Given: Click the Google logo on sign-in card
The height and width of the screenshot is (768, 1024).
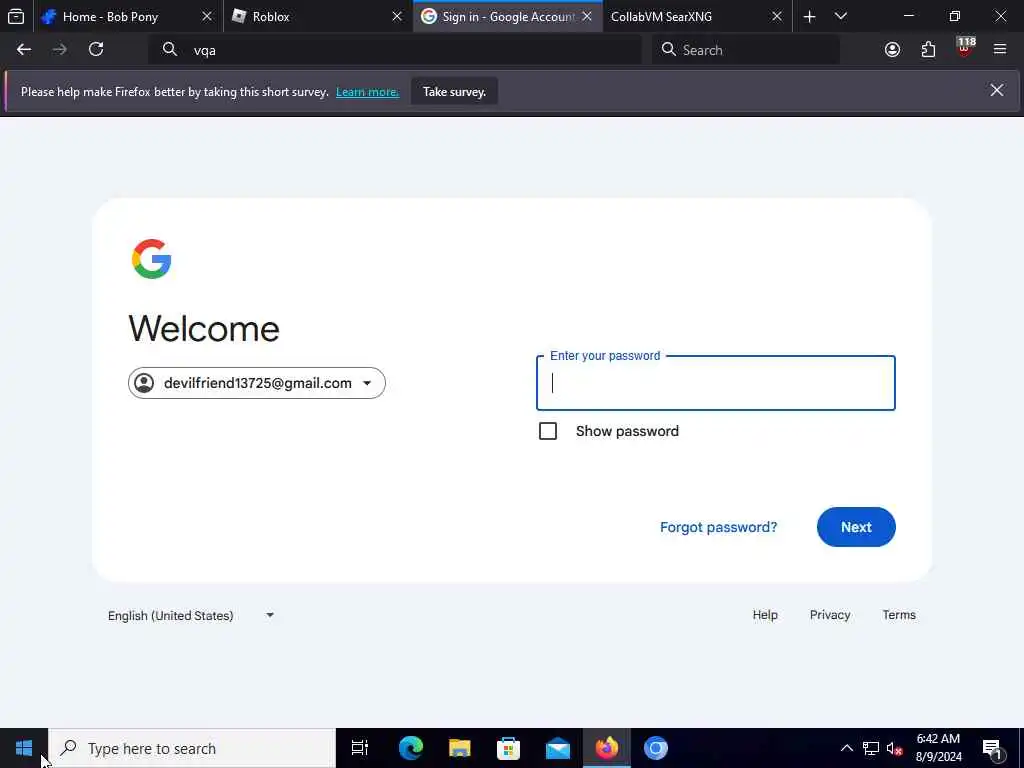Looking at the screenshot, I should tap(152, 259).
